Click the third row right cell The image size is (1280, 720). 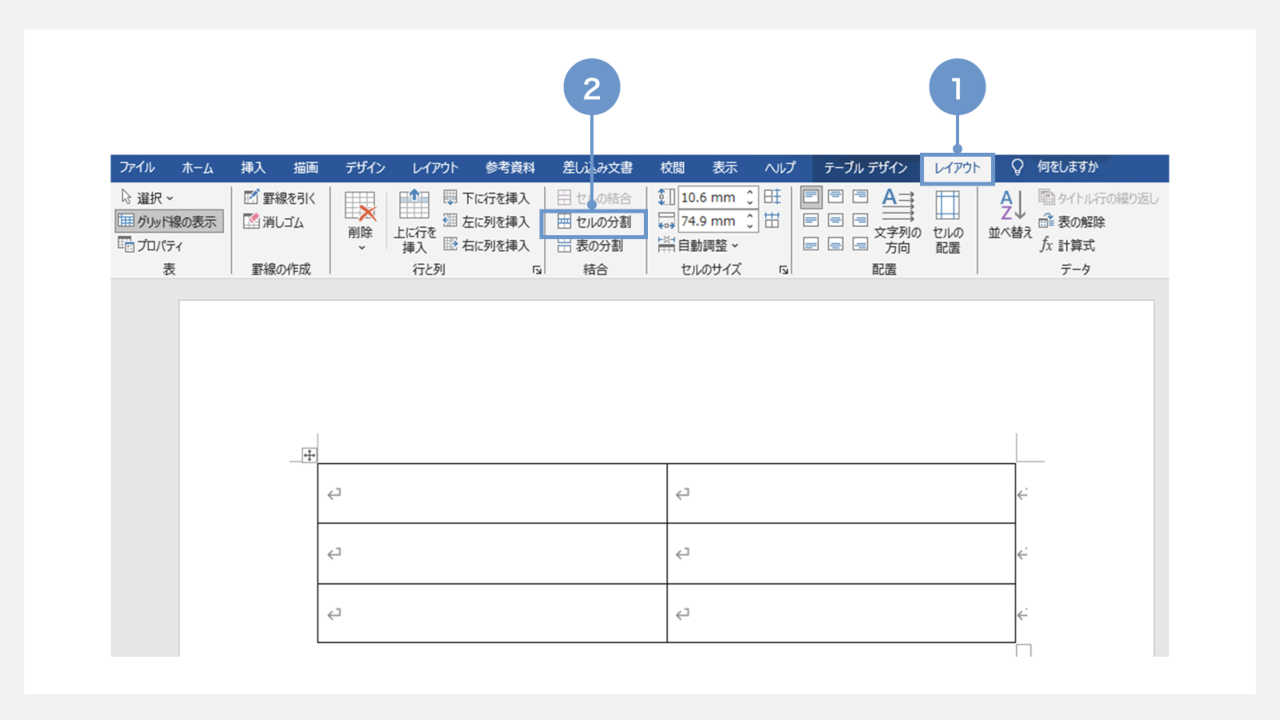click(841, 613)
